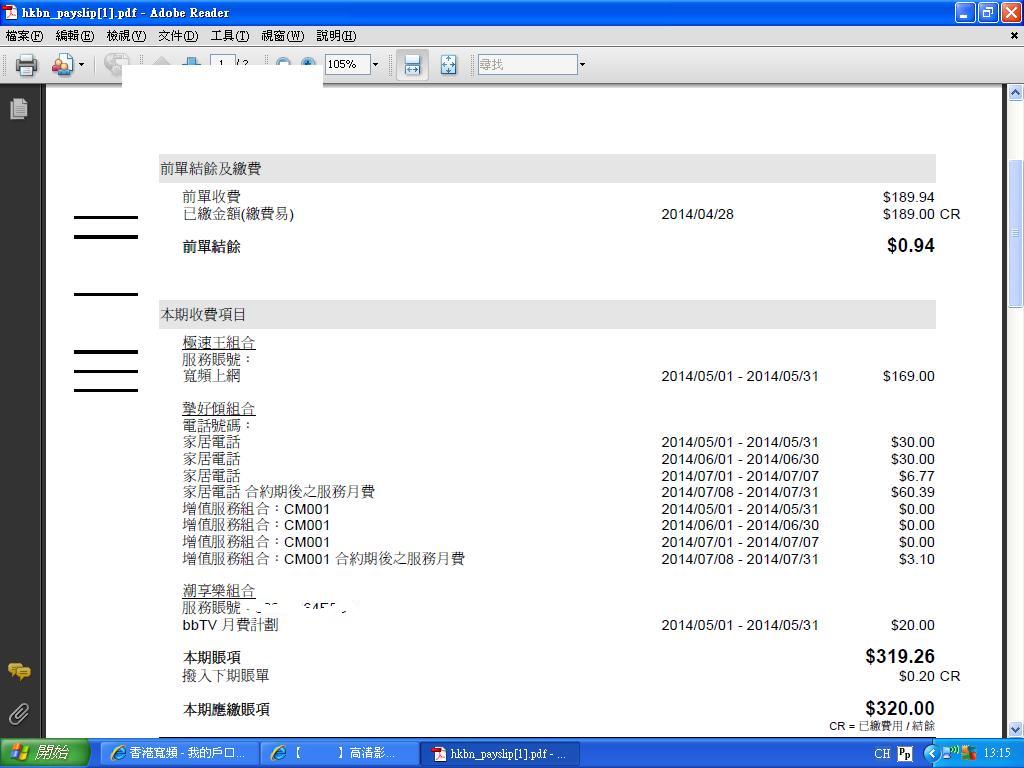Open the 文件(D) menu
Image resolution: width=1024 pixels, height=768 pixels.
pyautogui.click(x=178, y=36)
